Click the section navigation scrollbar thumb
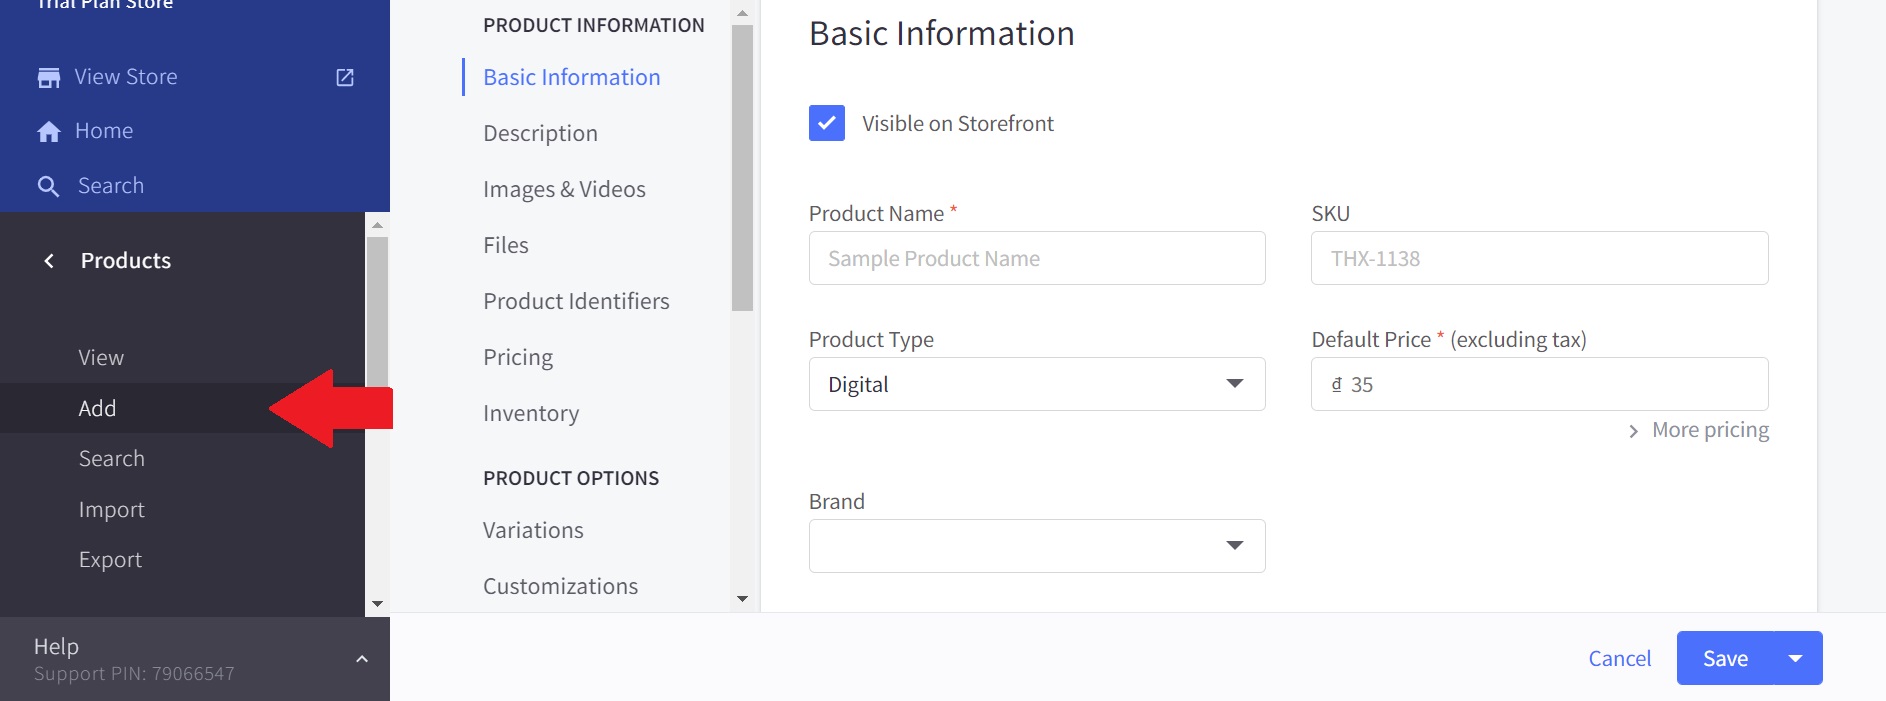This screenshot has height=701, width=1886. (742, 168)
